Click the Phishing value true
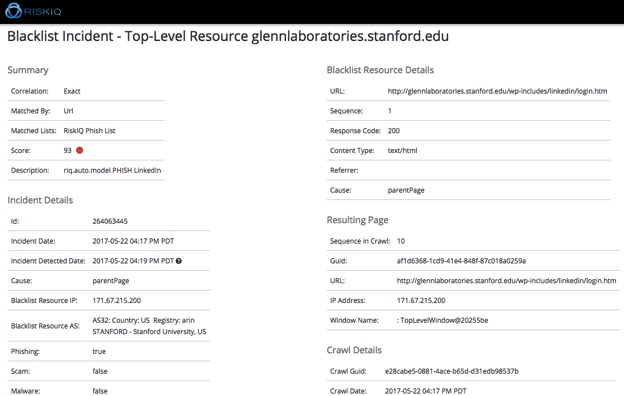This screenshot has width=624, height=396. click(99, 351)
